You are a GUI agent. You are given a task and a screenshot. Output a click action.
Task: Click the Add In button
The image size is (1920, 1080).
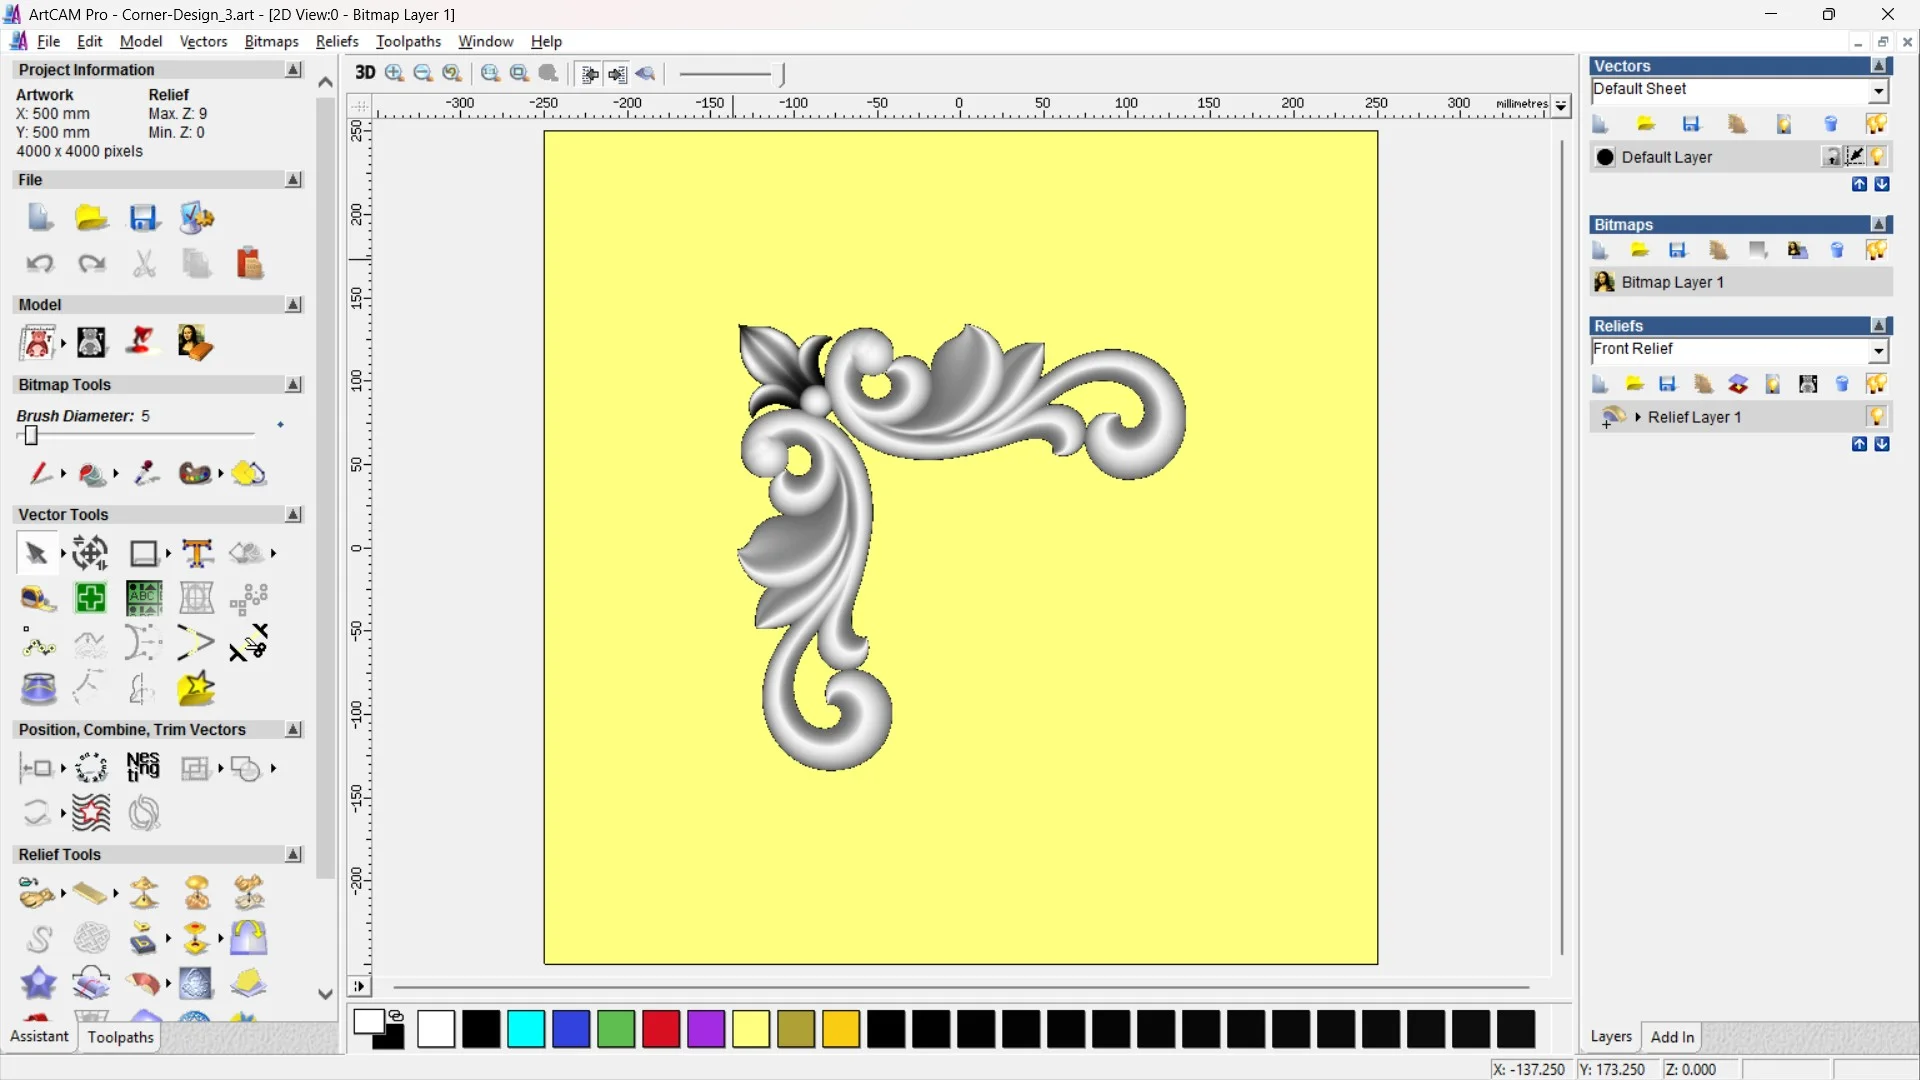tap(1673, 1037)
